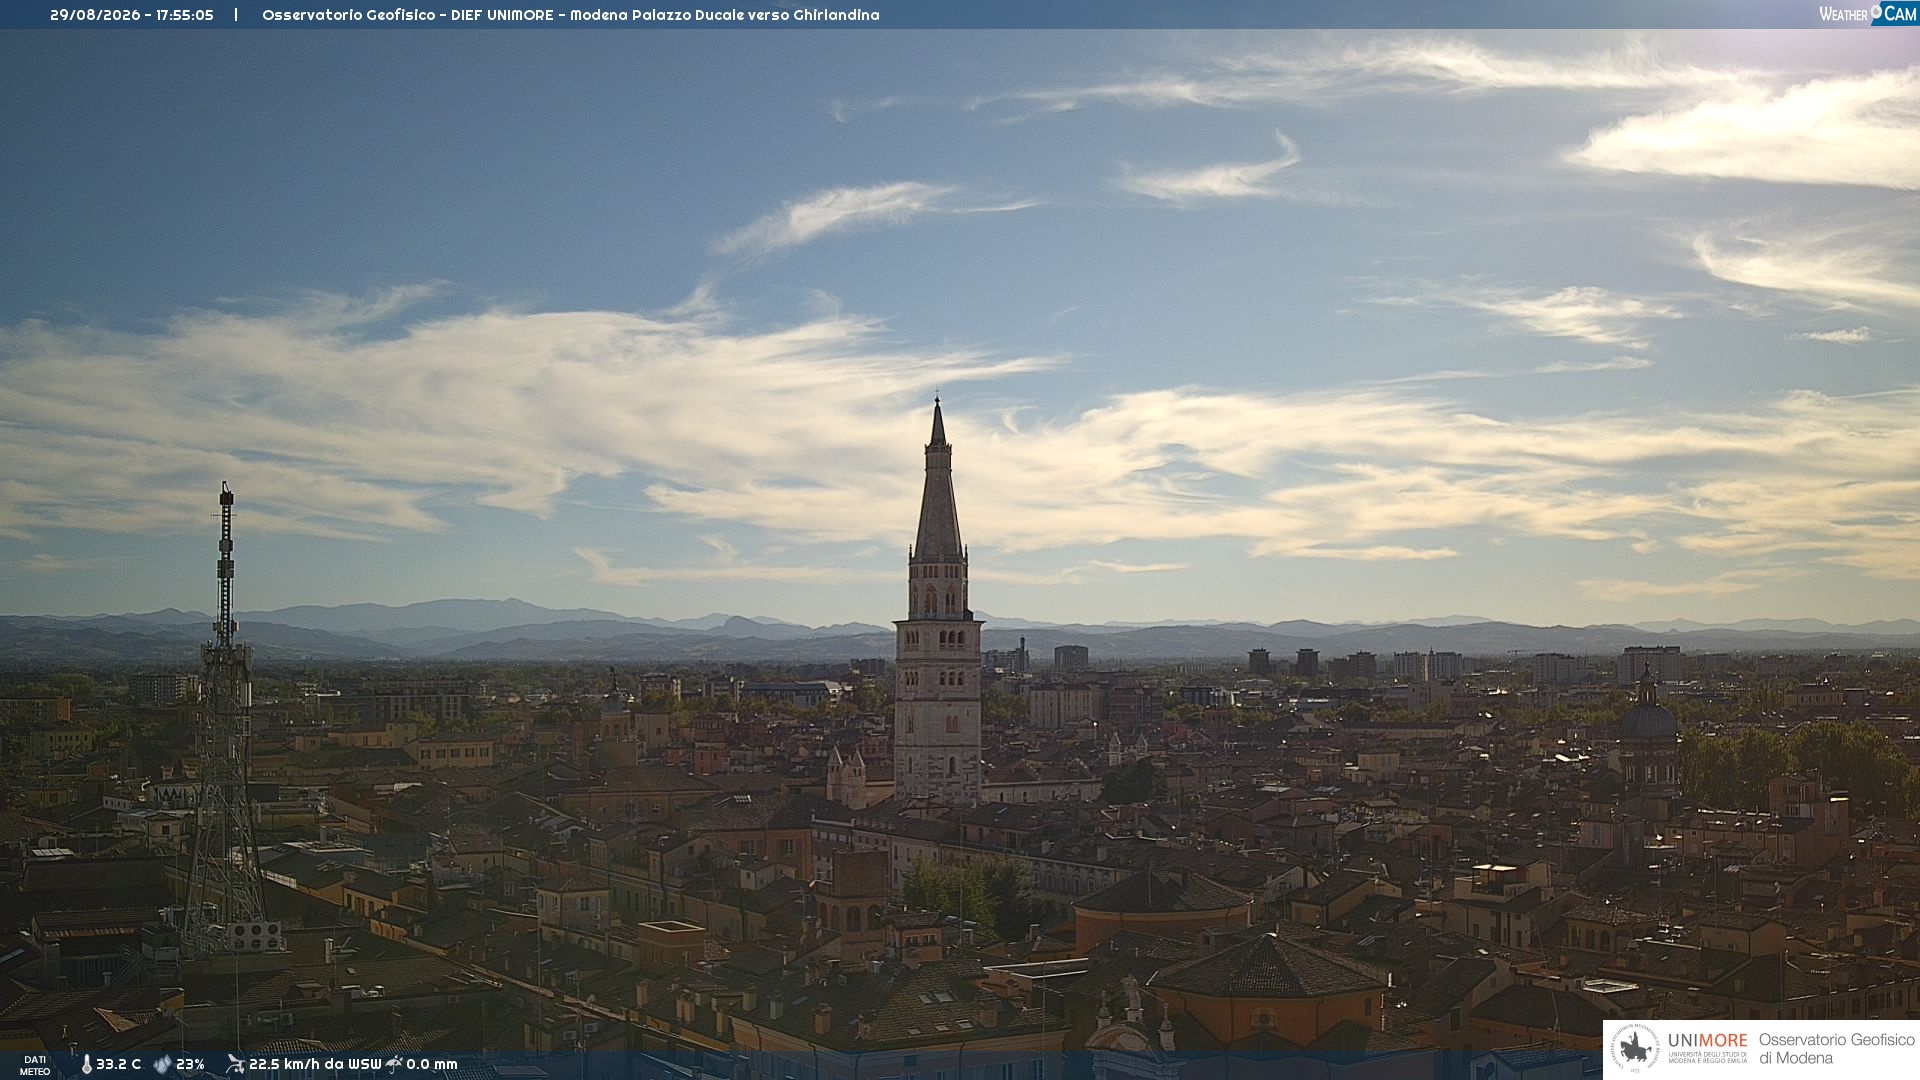
Task: Click the thermometer temperature icon
Action: [x=86, y=1064]
